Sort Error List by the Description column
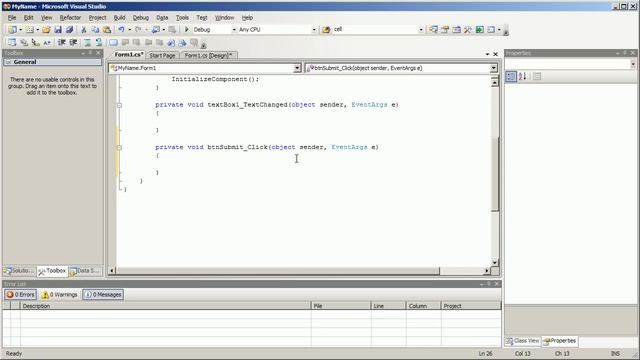The width and height of the screenshot is (640, 360). click(x=165, y=306)
